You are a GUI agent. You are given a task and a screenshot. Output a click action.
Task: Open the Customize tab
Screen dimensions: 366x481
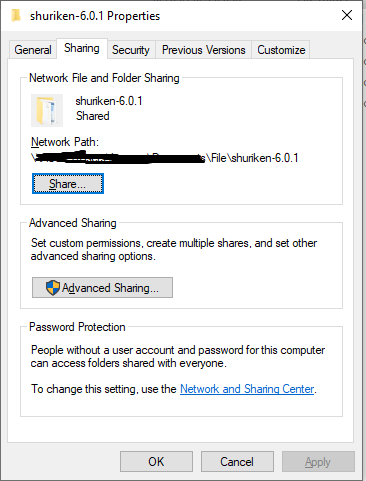pos(281,50)
